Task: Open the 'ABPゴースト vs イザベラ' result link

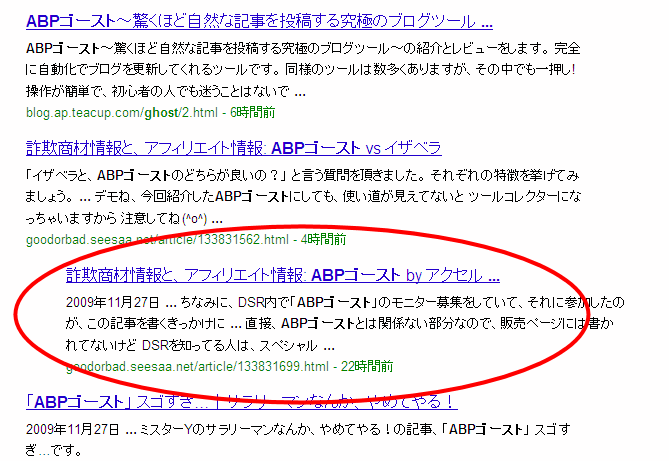Action: click(233, 148)
